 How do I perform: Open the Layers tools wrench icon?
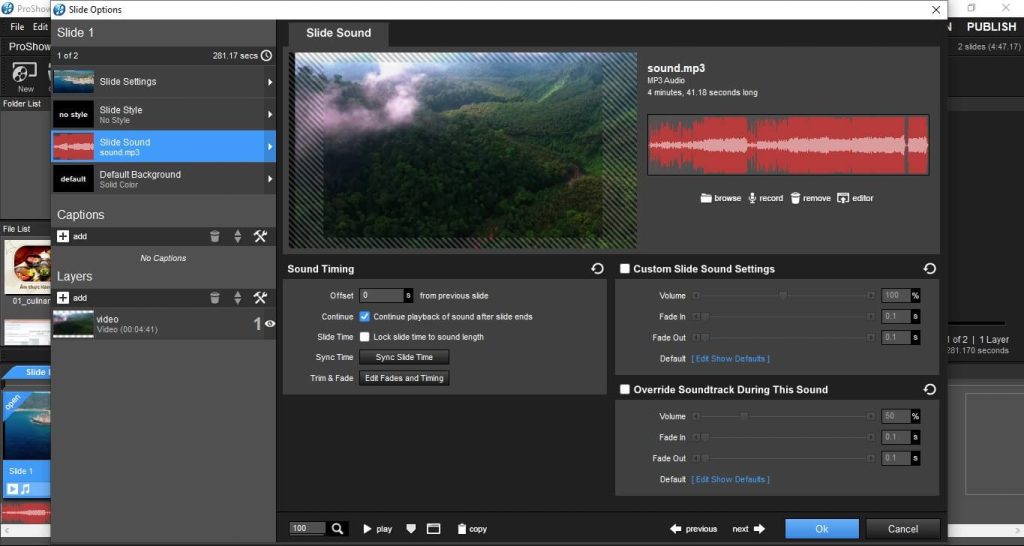(260, 298)
